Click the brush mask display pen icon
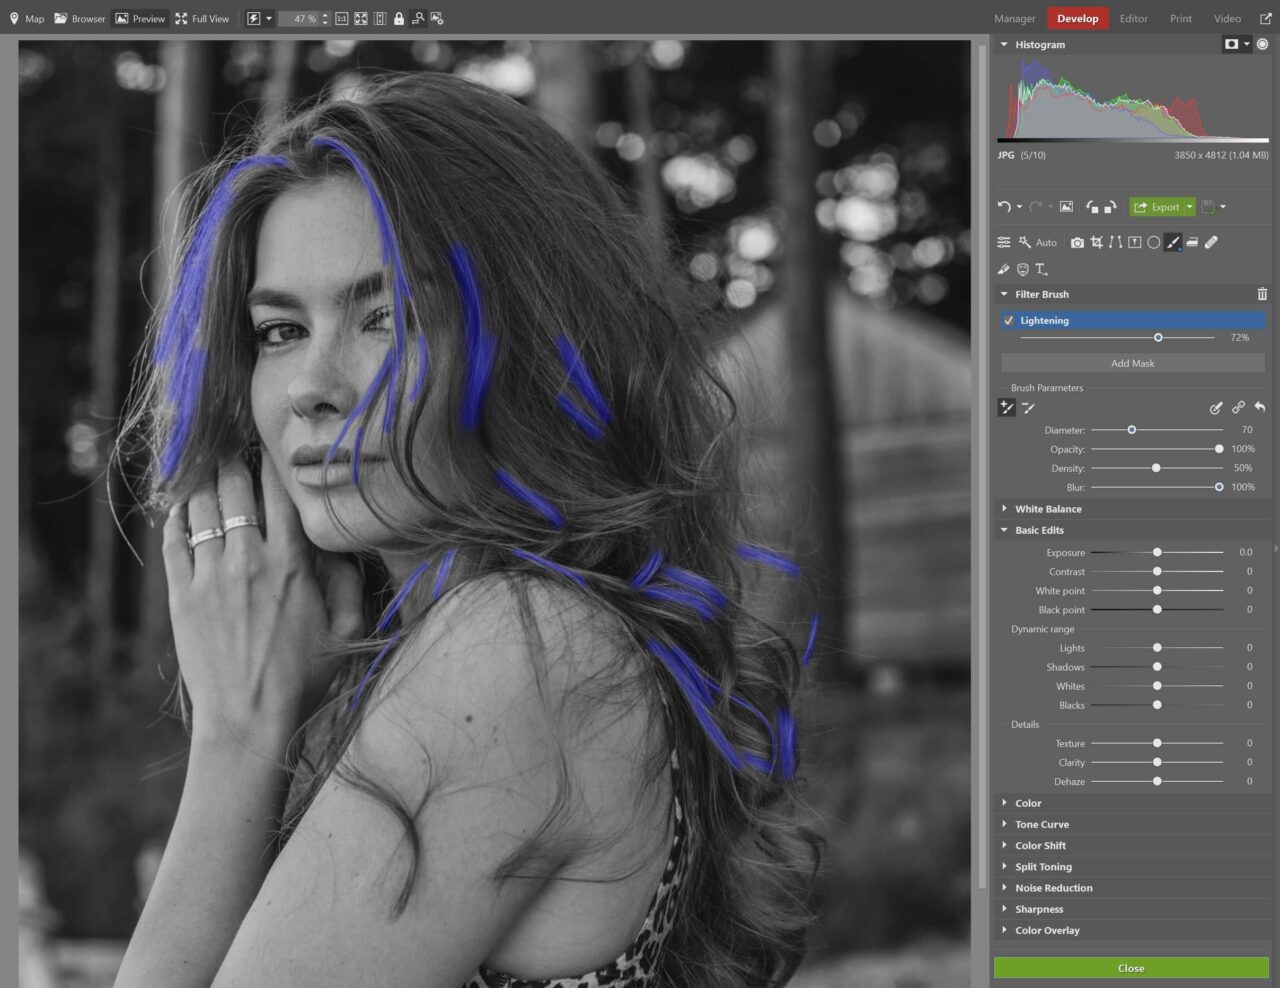The height and width of the screenshot is (988, 1280). tap(1216, 407)
